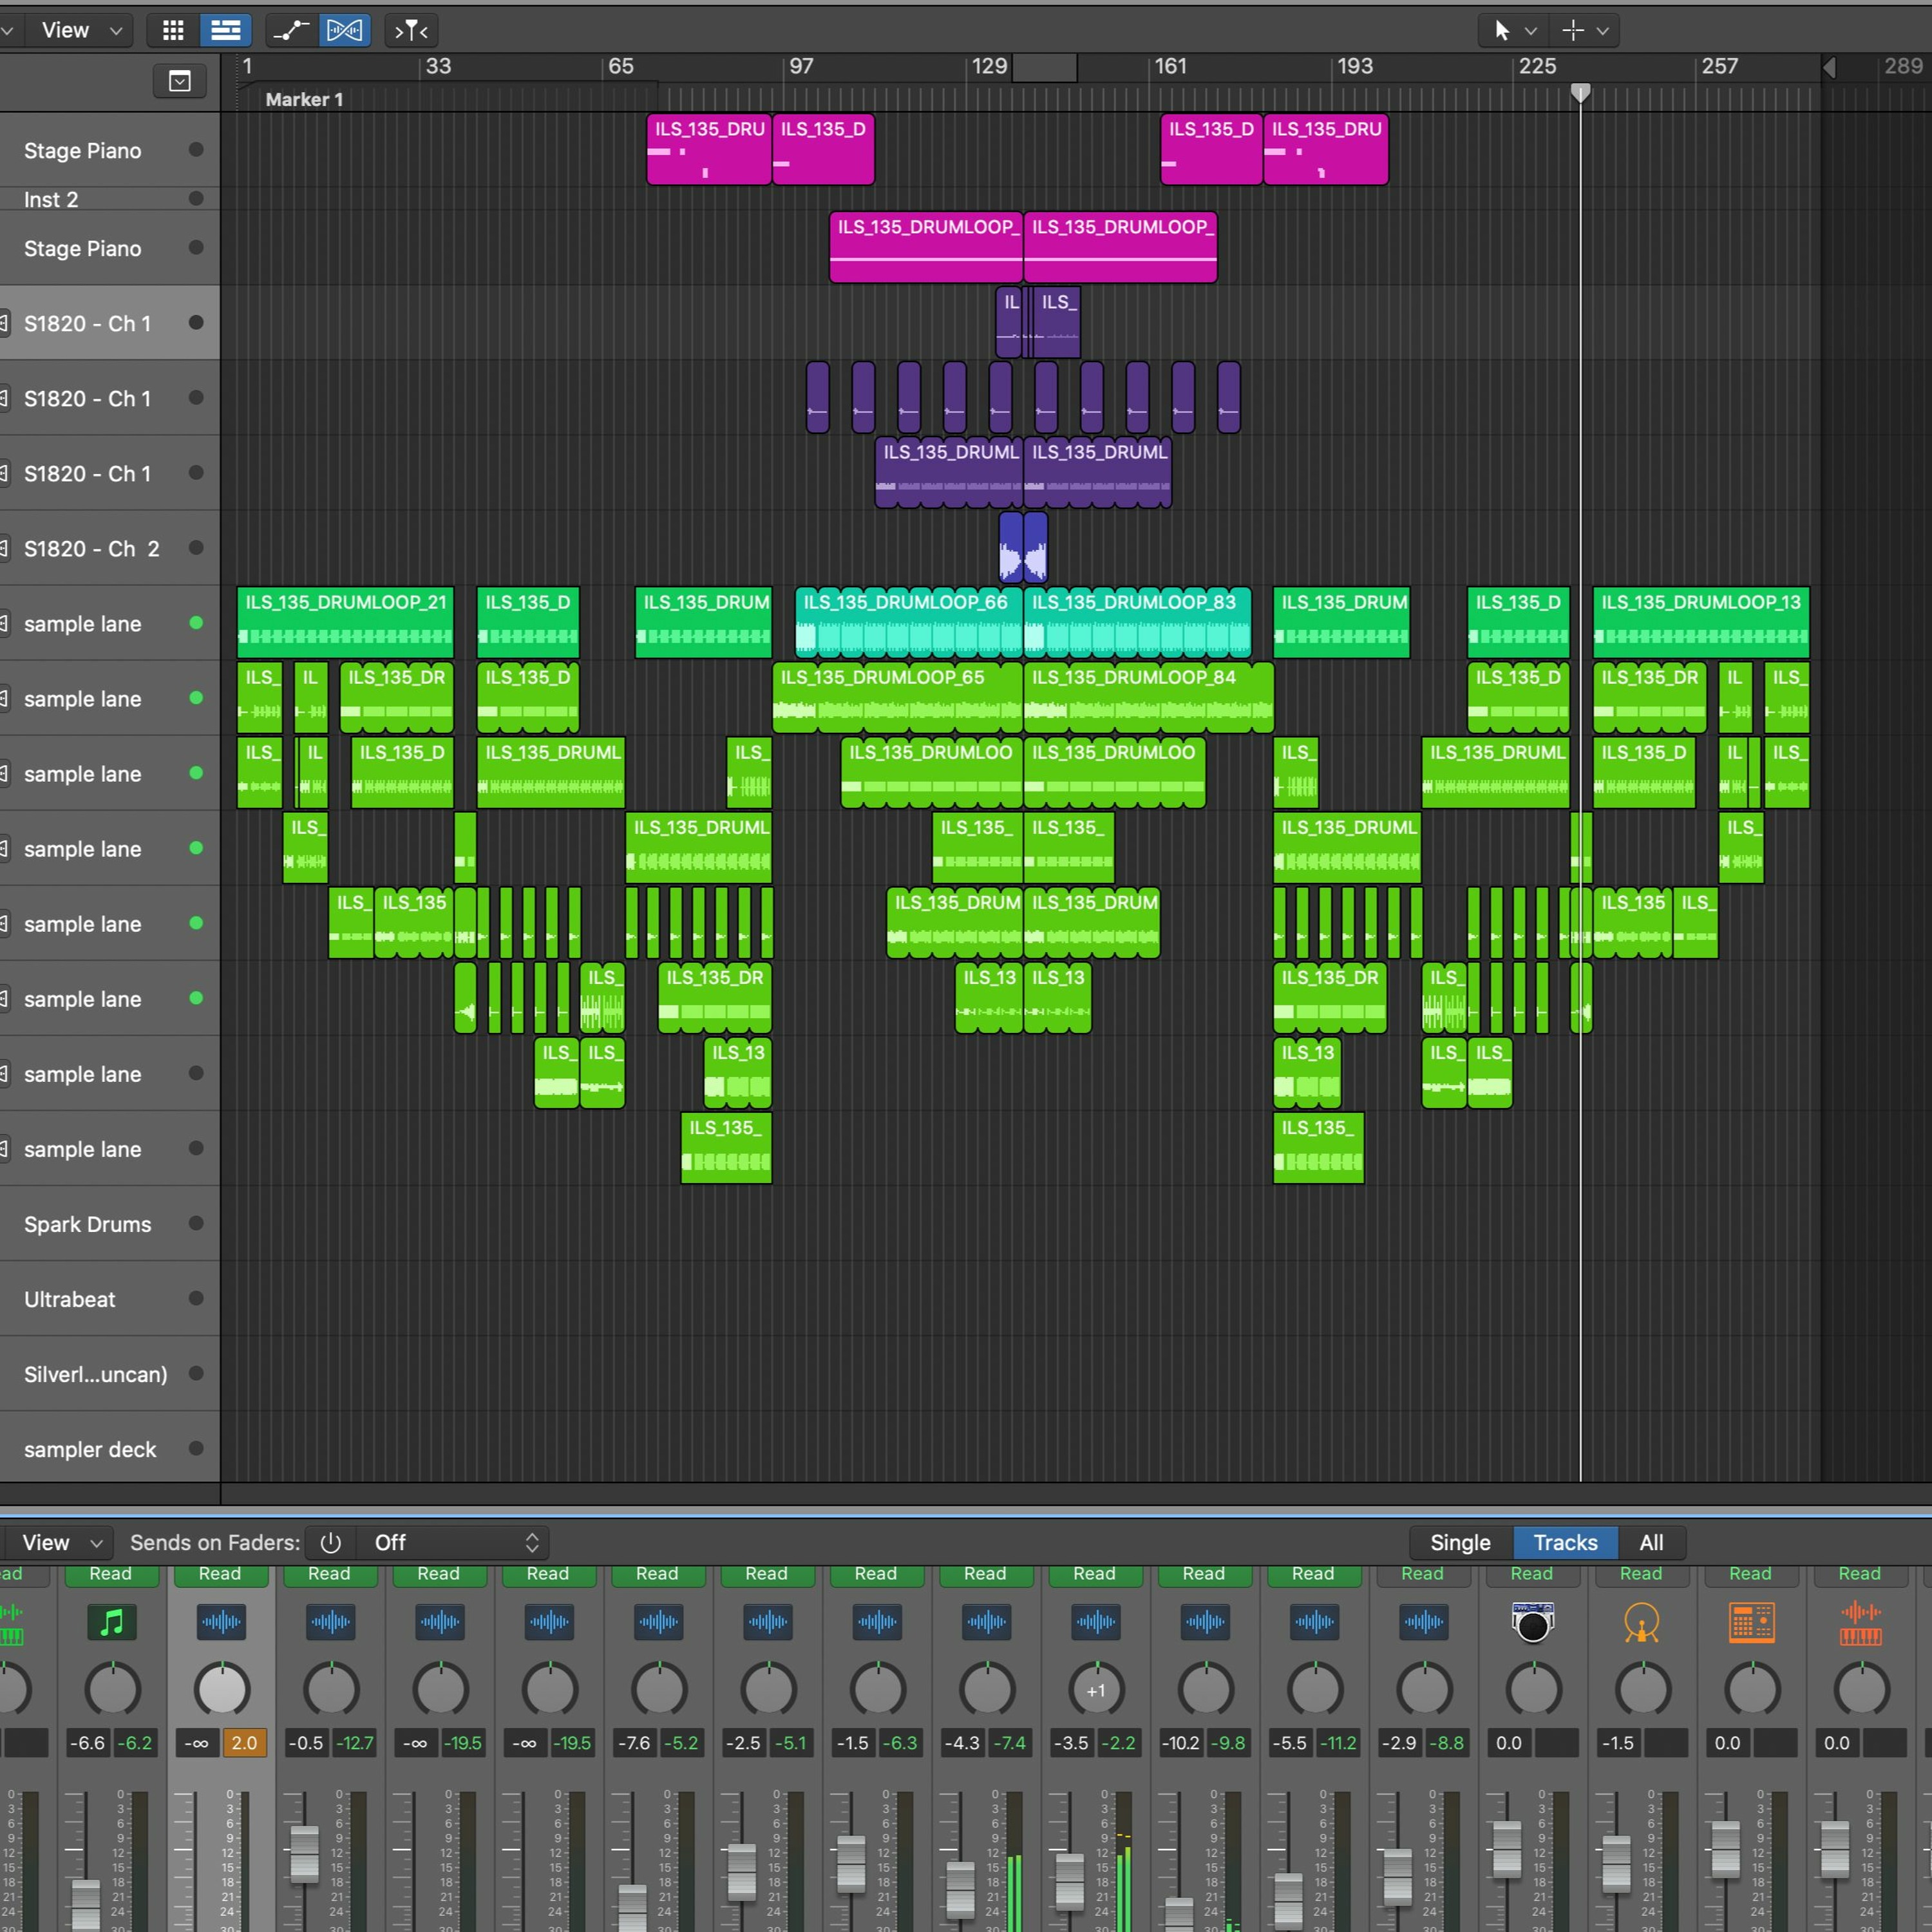Screen dimensions: 1932x1932
Task: Click the pan knob showing +1
Action: tap(1096, 1690)
